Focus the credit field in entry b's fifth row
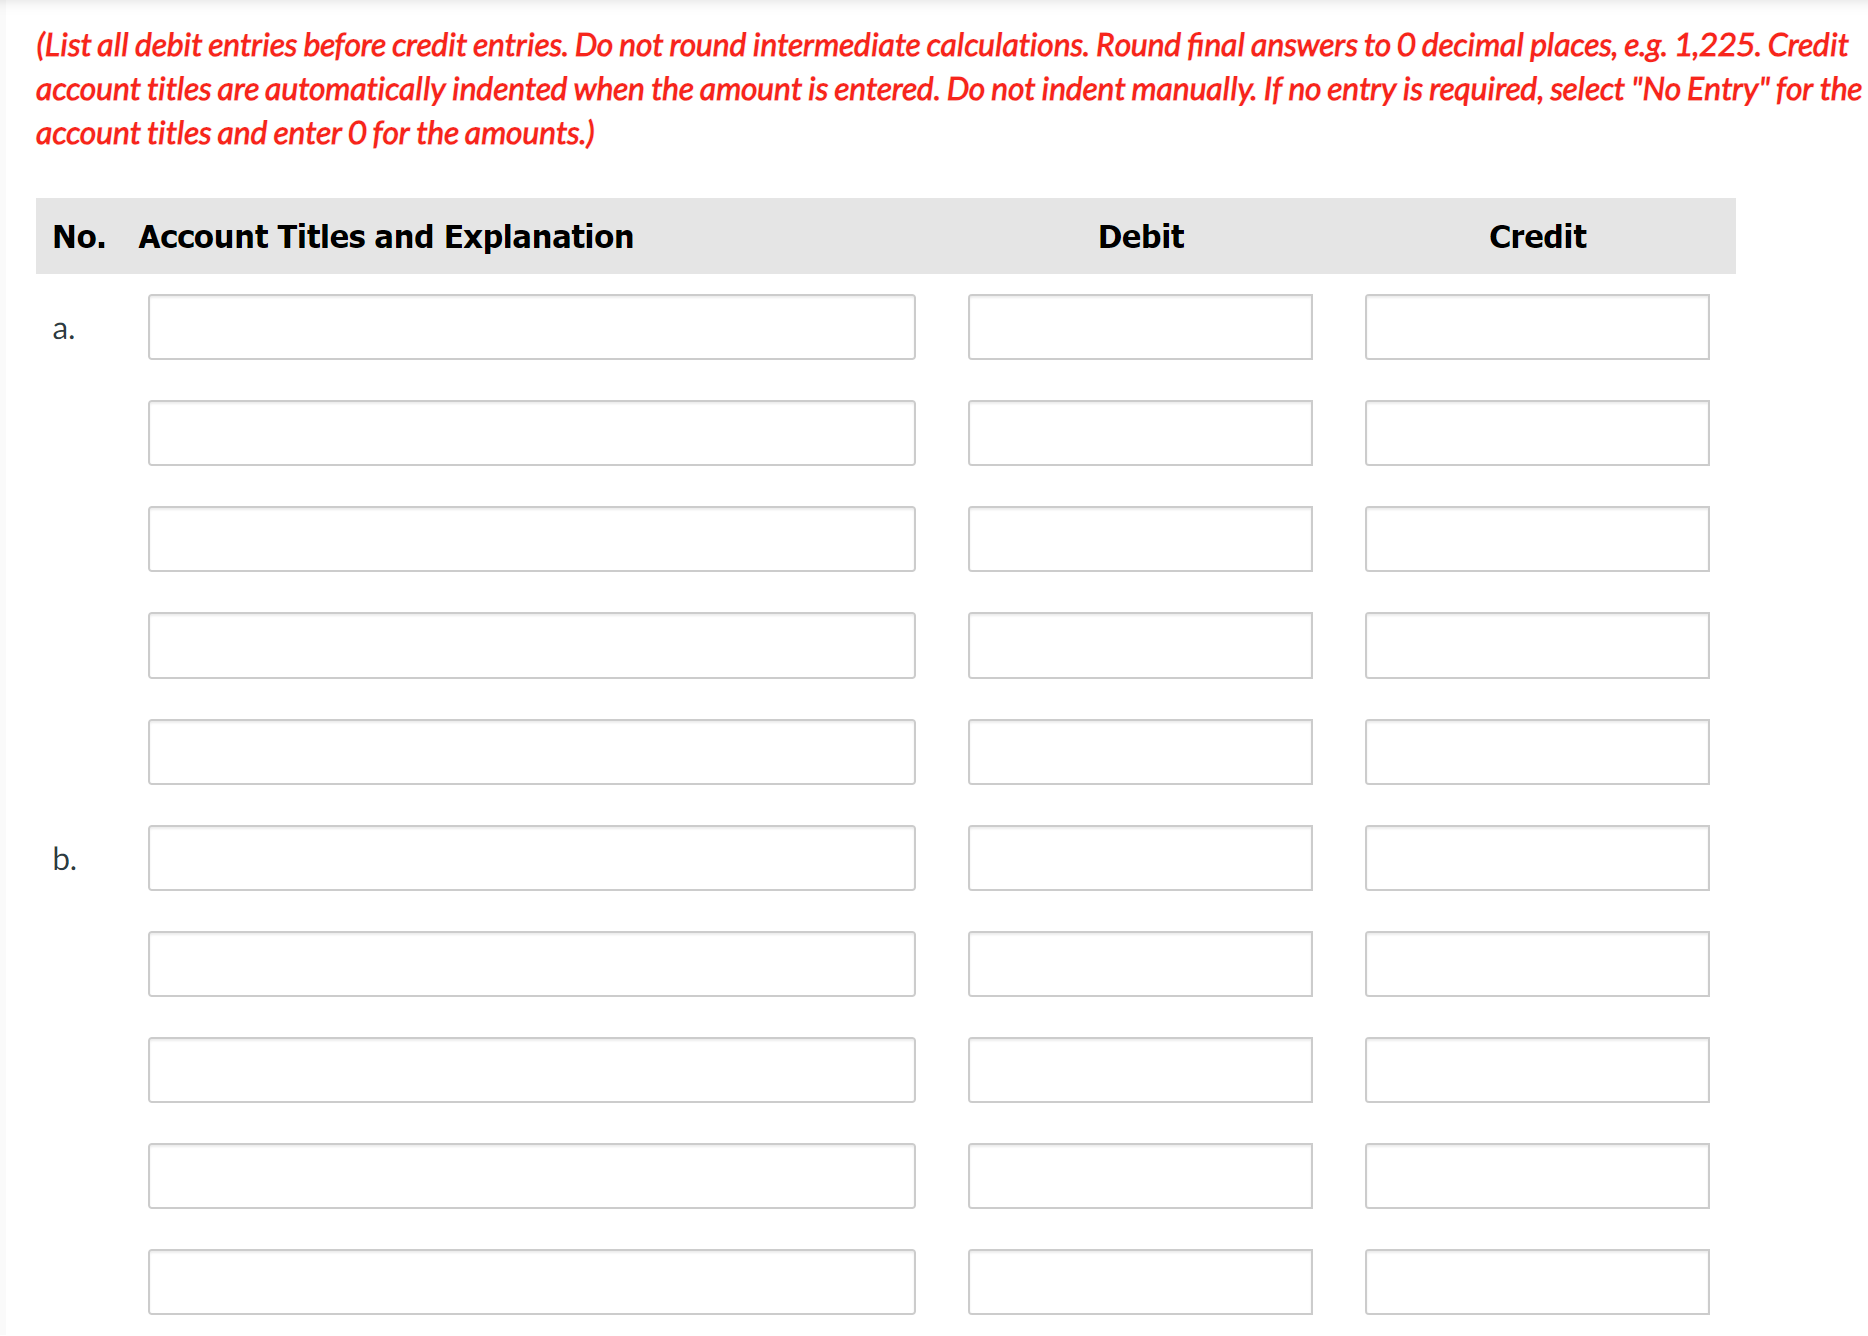This screenshot has height=1336, width=1868. 1537,1282
